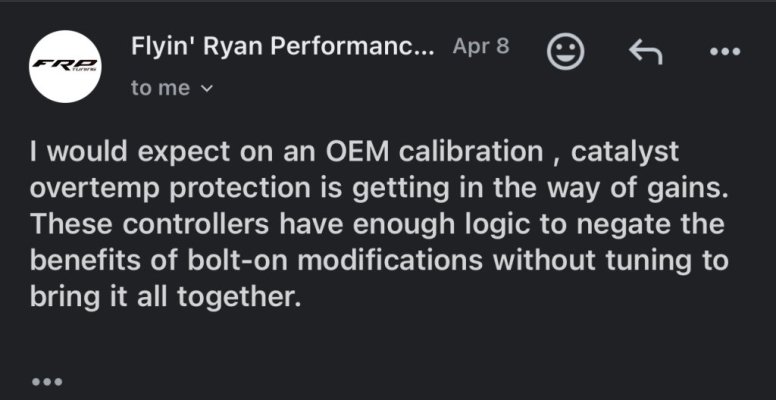Screen dimensions: 776x400
Task: Open the three-dot more options menu
Action: coord(725,51)
